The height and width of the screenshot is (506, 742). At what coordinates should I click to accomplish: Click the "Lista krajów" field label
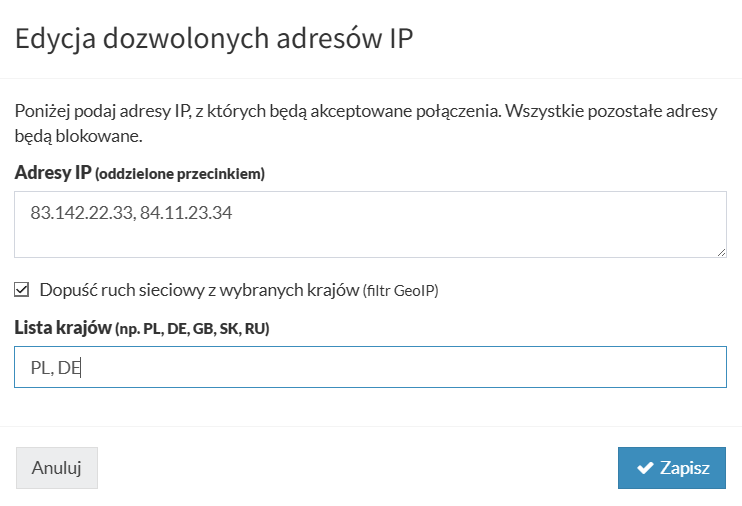click(62, 327)
